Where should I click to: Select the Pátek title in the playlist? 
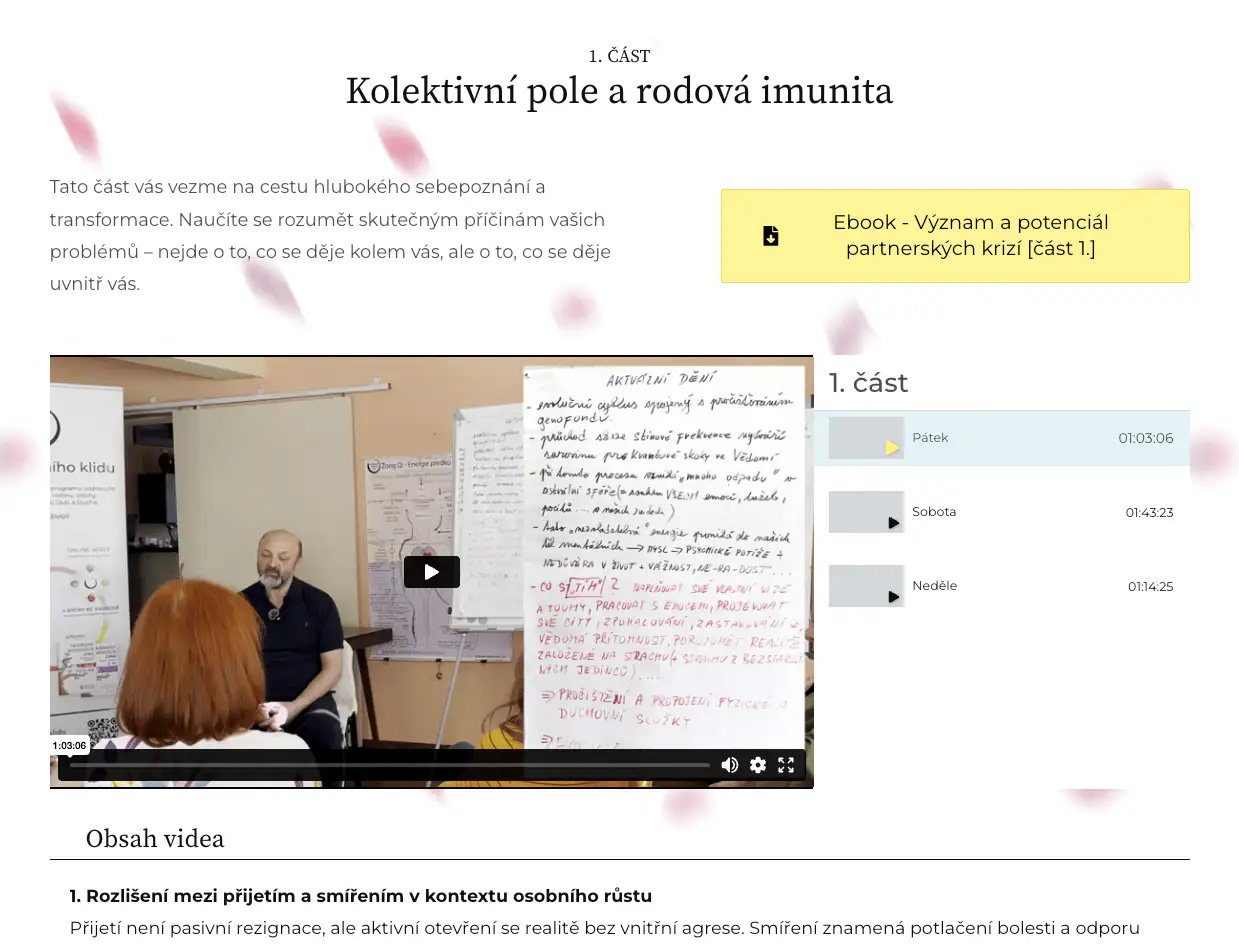click(x=930, y=438)
